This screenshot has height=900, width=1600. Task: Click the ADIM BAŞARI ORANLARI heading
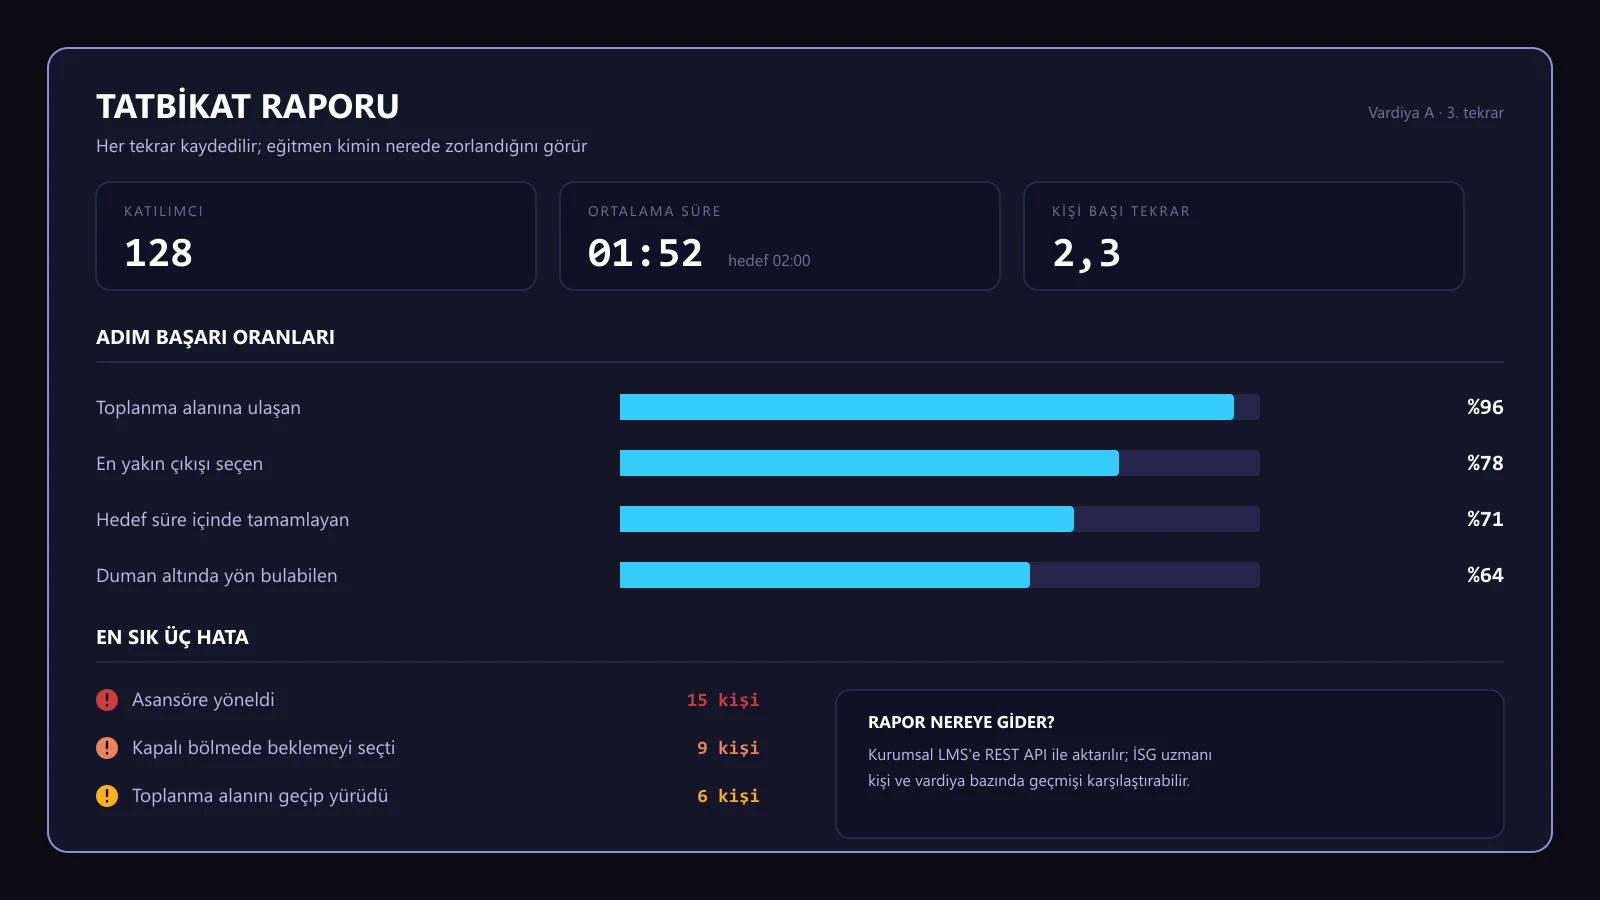(x=215, y=337)
